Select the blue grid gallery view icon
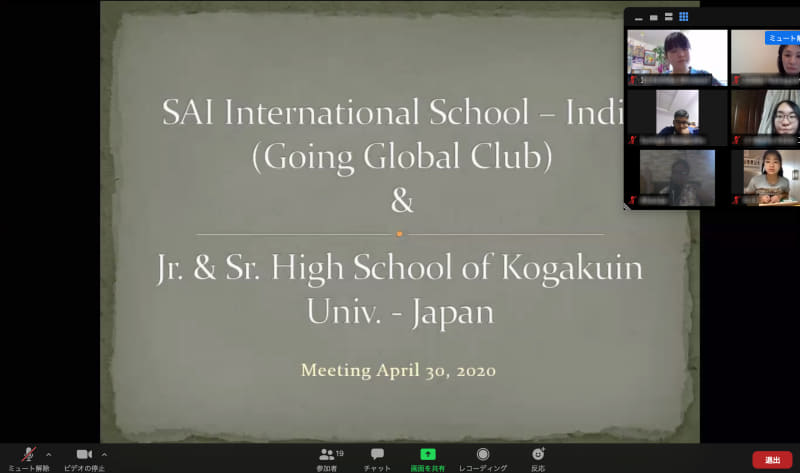This screenshot has width=800, height=473. pyautogui.click(x=684, y=17)
